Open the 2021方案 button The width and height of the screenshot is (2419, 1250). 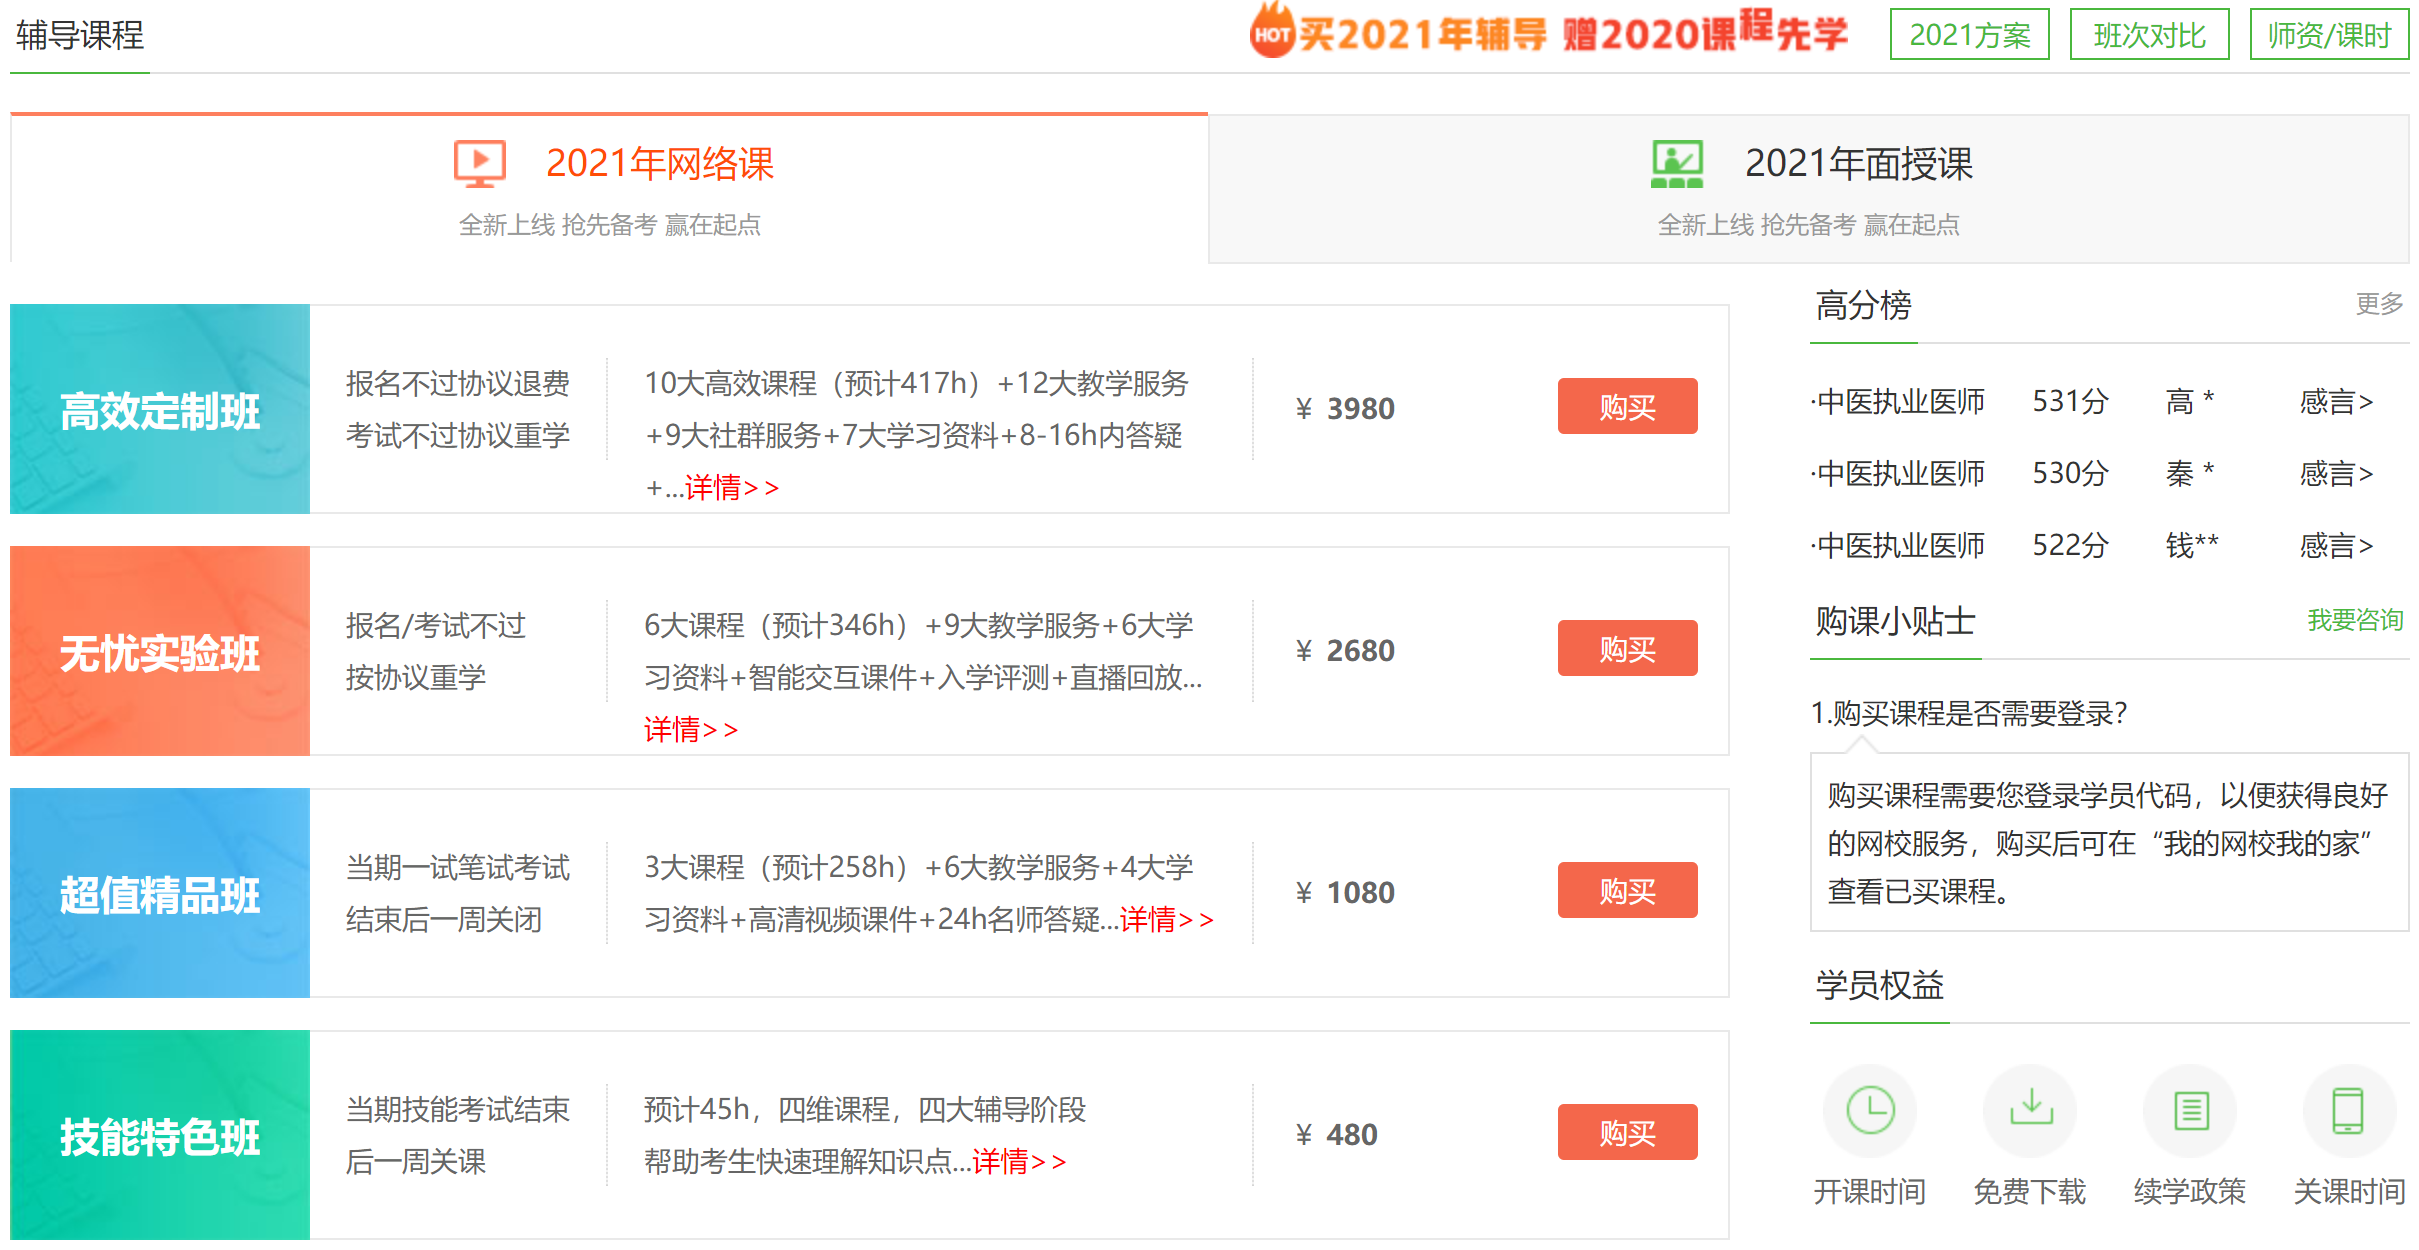(1969, 35)
